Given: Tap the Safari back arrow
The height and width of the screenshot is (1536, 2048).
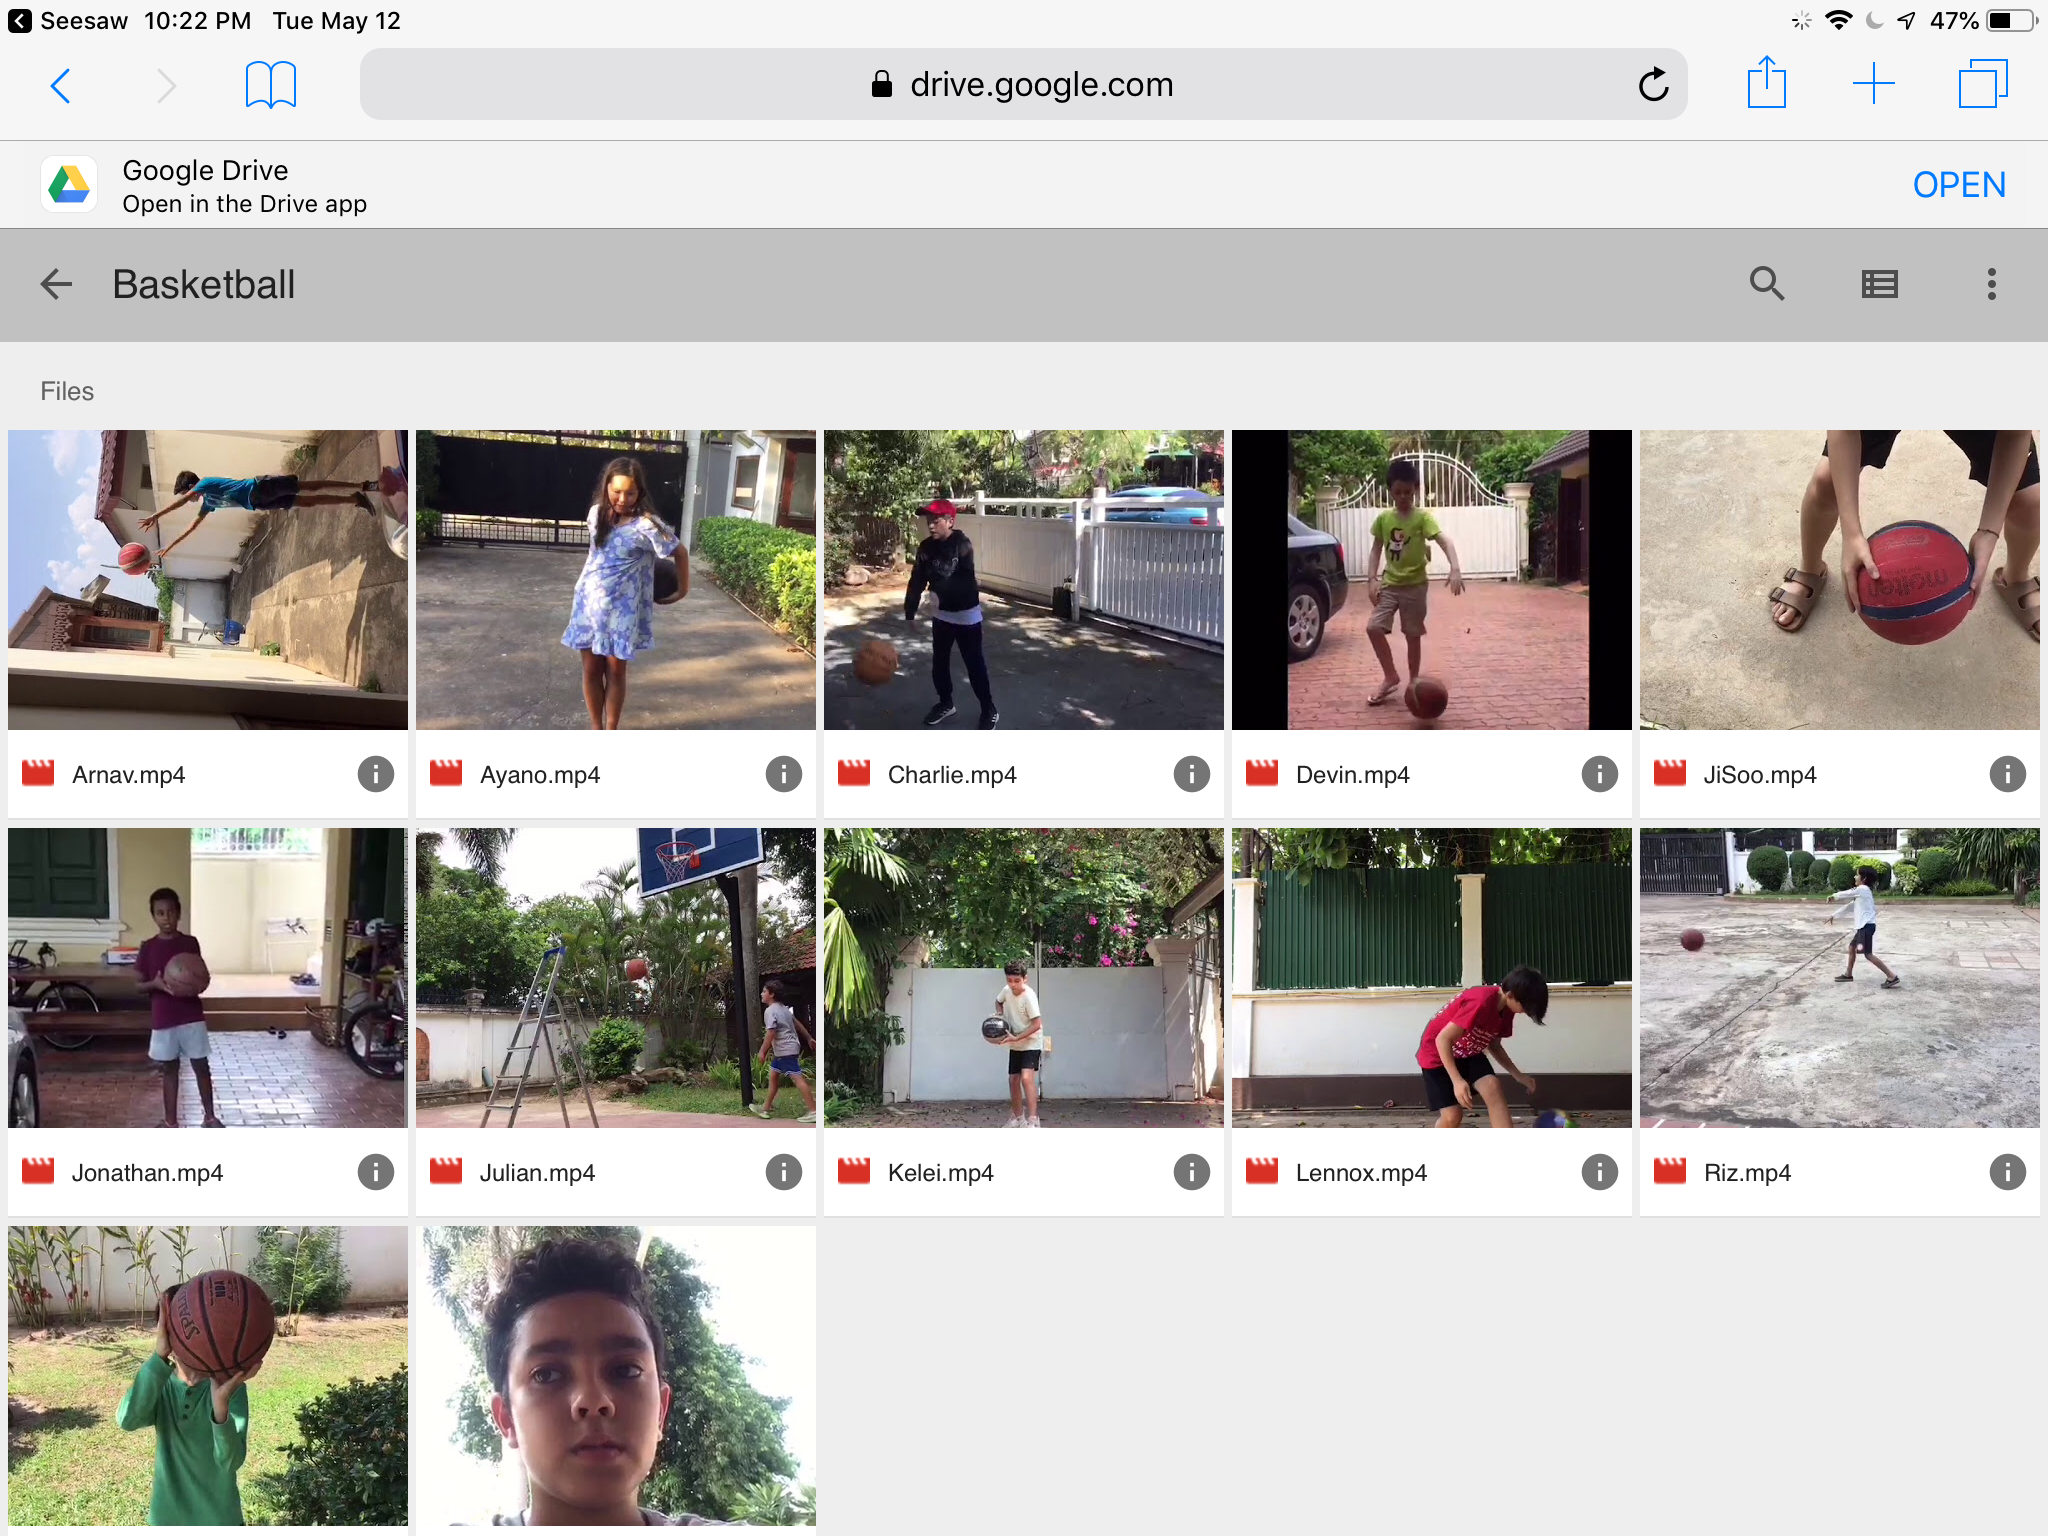Looking at the screenshot, I should pos(60,86).
